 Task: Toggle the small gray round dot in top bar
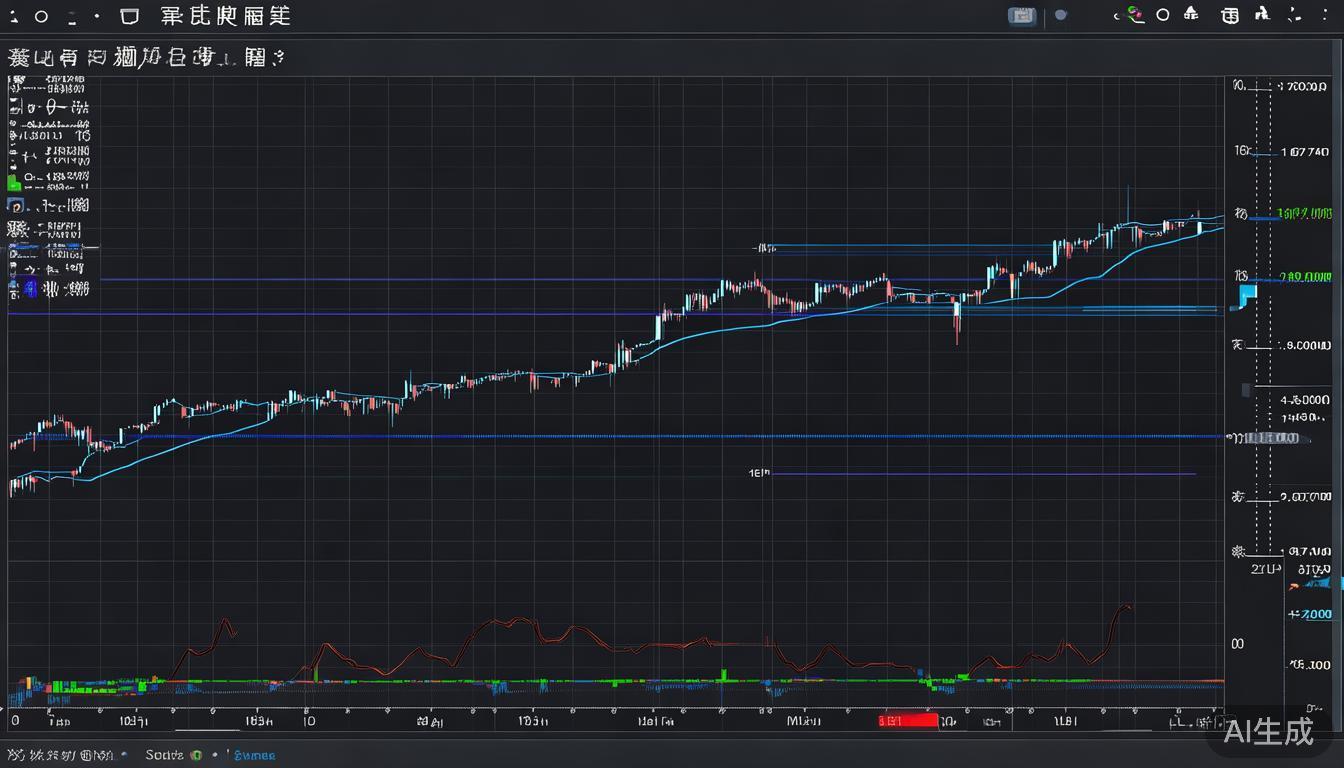tap(1060, 15)
